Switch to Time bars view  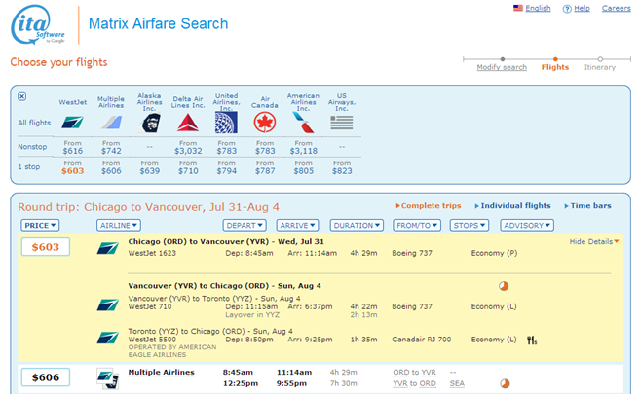pos(588,205)
